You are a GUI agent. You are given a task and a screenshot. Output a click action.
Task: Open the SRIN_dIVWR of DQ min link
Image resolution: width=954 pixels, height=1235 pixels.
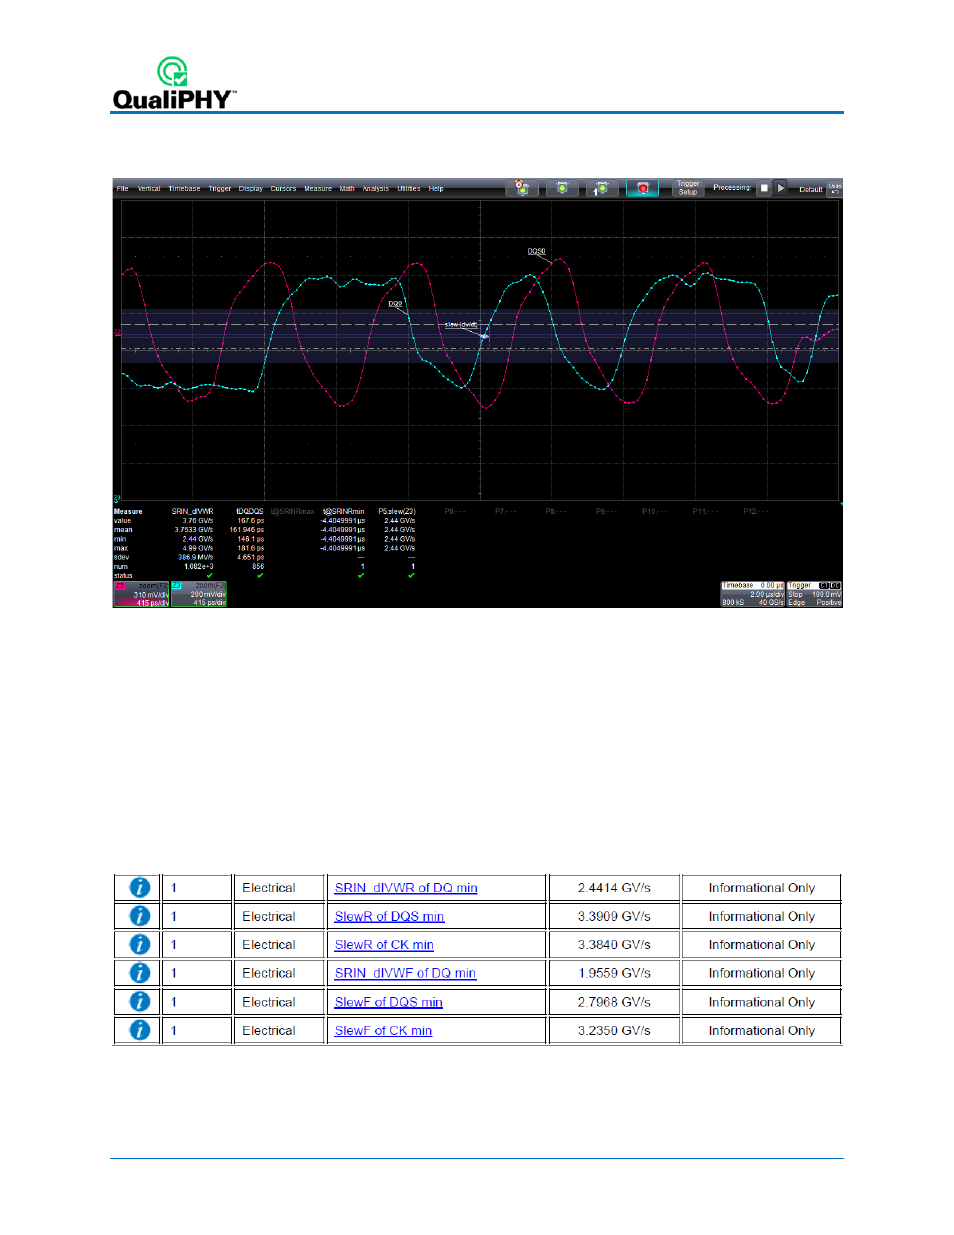point(406,888)
